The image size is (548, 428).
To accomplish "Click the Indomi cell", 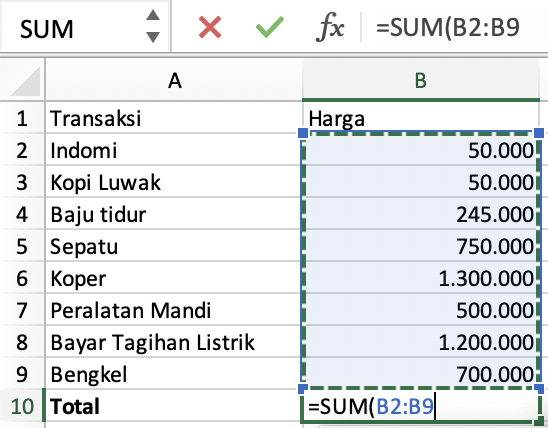I will pos(174,150).
